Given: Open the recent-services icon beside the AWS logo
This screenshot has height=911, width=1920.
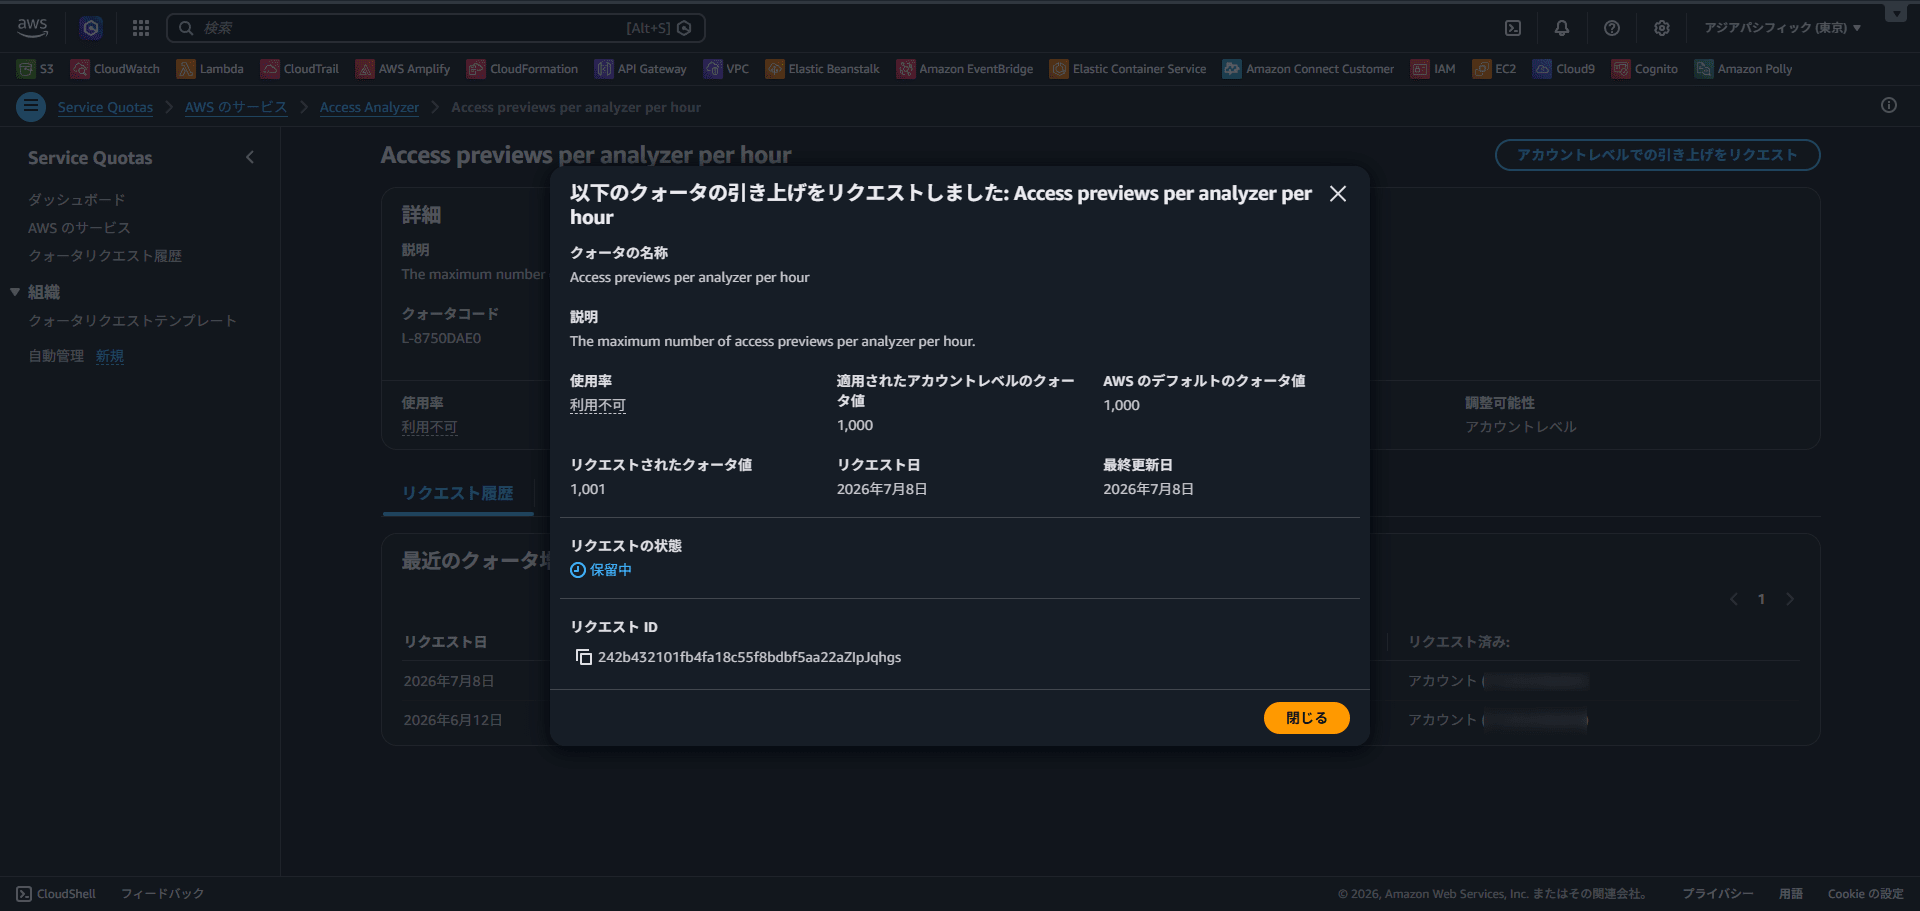Looking at the screenshot, I should coord(91,28).
